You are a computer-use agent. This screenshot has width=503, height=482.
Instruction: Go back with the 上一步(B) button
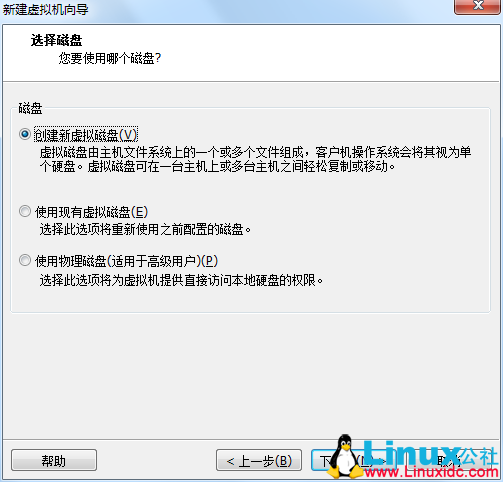click(x=259, y=460)
